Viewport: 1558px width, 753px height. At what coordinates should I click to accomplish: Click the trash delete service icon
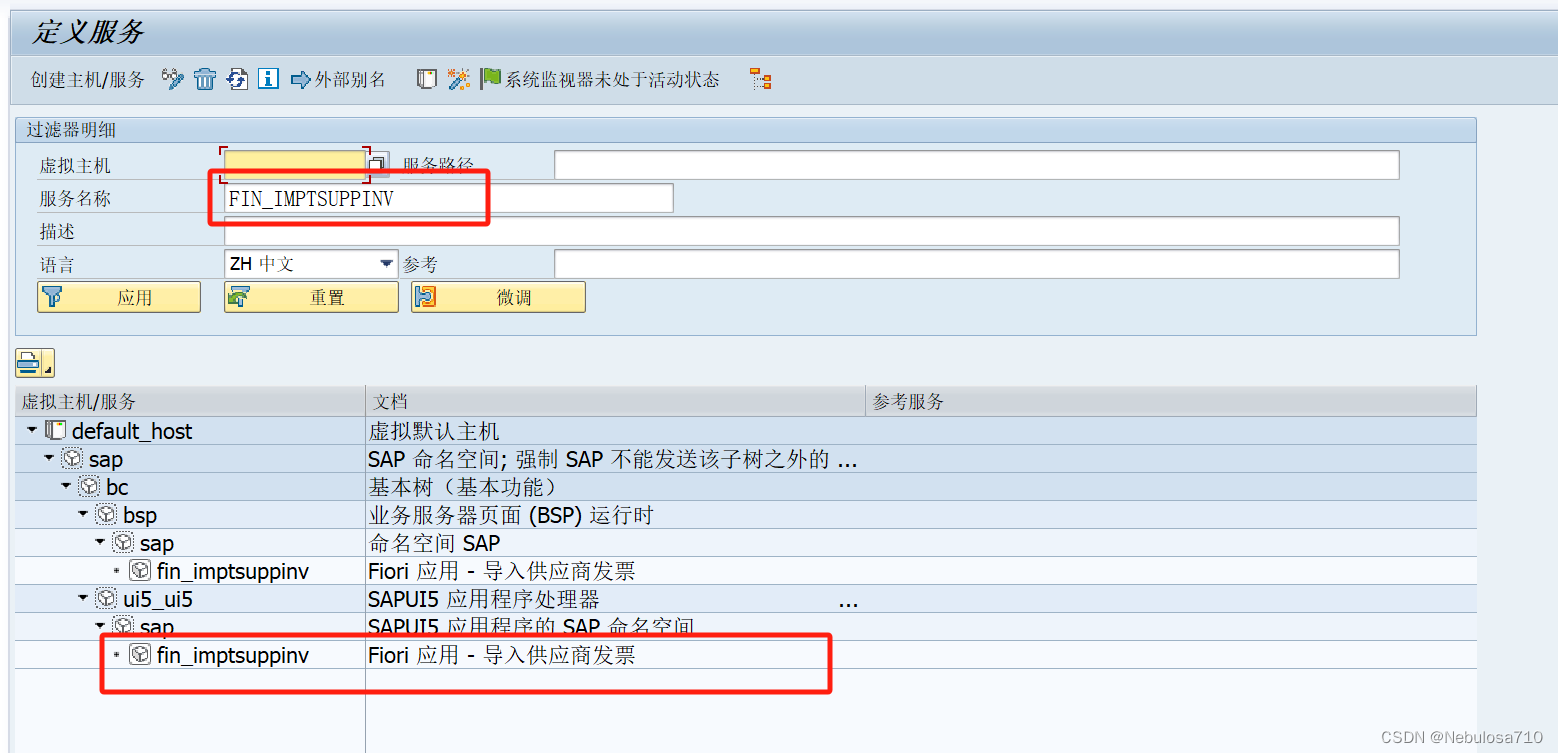click(x=204, y=79)
